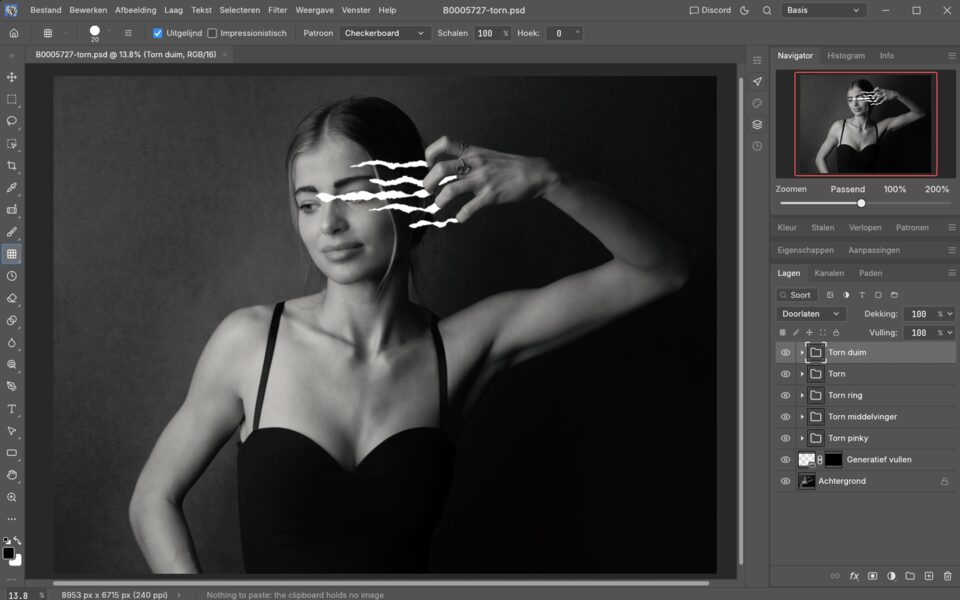The image size is (960, 600).
Task: Expand the Torn middelvinger group
Action: [802, 417]
